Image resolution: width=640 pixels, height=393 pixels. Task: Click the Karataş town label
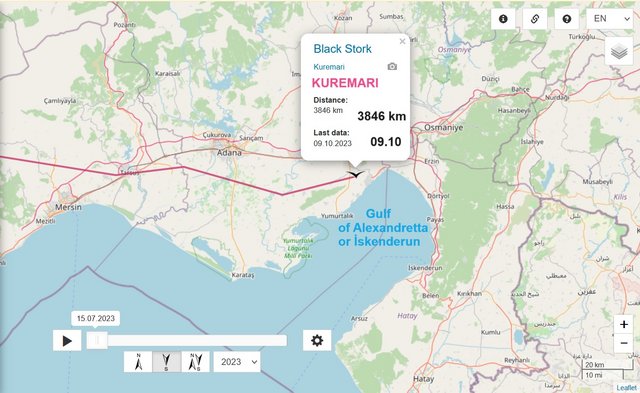(x=242, y=275)
